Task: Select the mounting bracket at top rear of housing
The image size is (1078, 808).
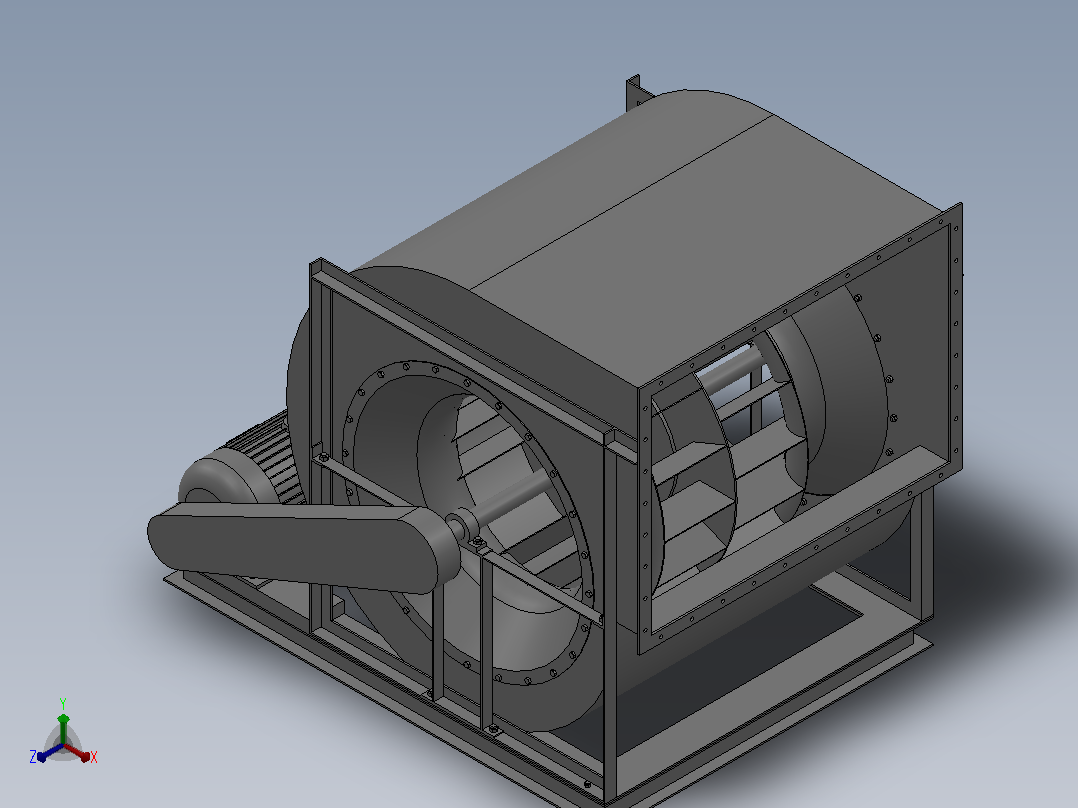Action: [x=633, y=93]
